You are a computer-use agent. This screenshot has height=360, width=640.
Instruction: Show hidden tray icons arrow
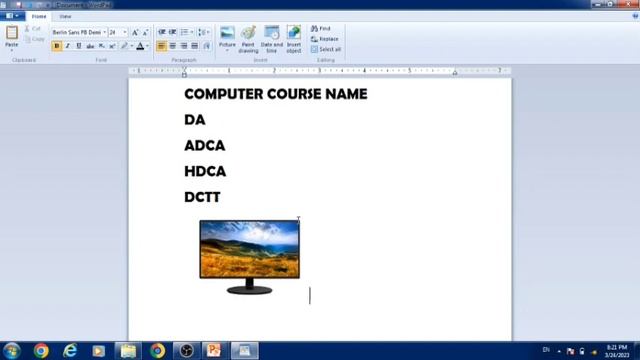click(x=559, y=351)
